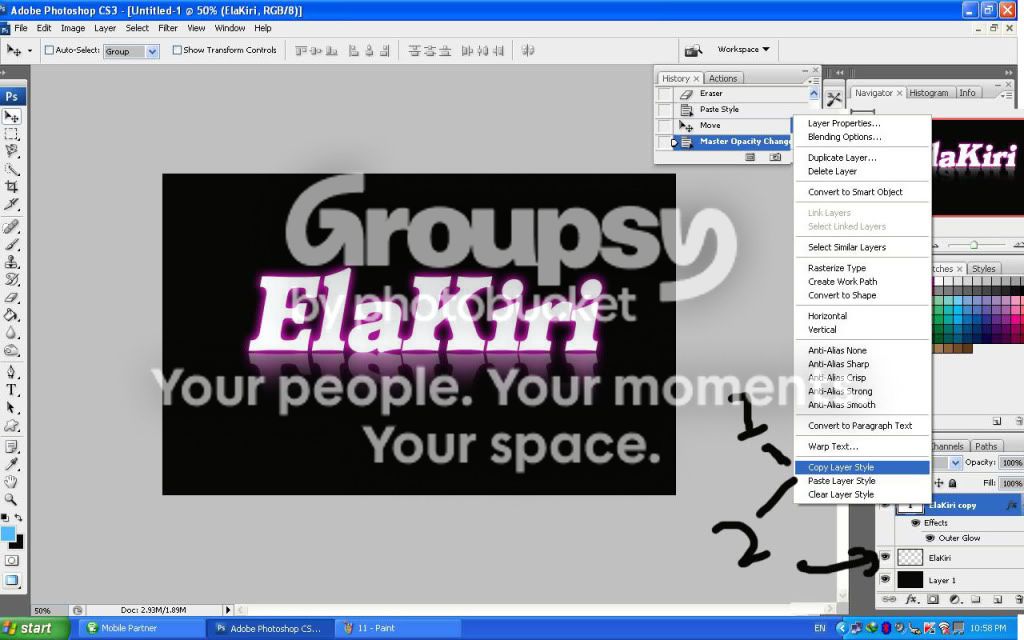Viewport: 1024px width, 640px height.
Task: Hide the ElaKiri layer eye icon
Action: [x=885, y=557]
